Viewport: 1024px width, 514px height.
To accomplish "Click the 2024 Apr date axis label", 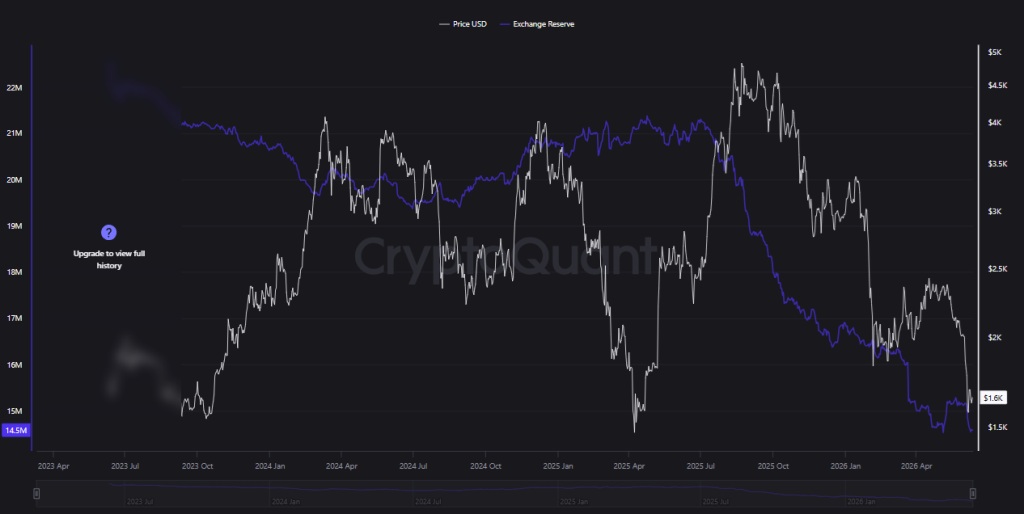I will pos(342,466).
